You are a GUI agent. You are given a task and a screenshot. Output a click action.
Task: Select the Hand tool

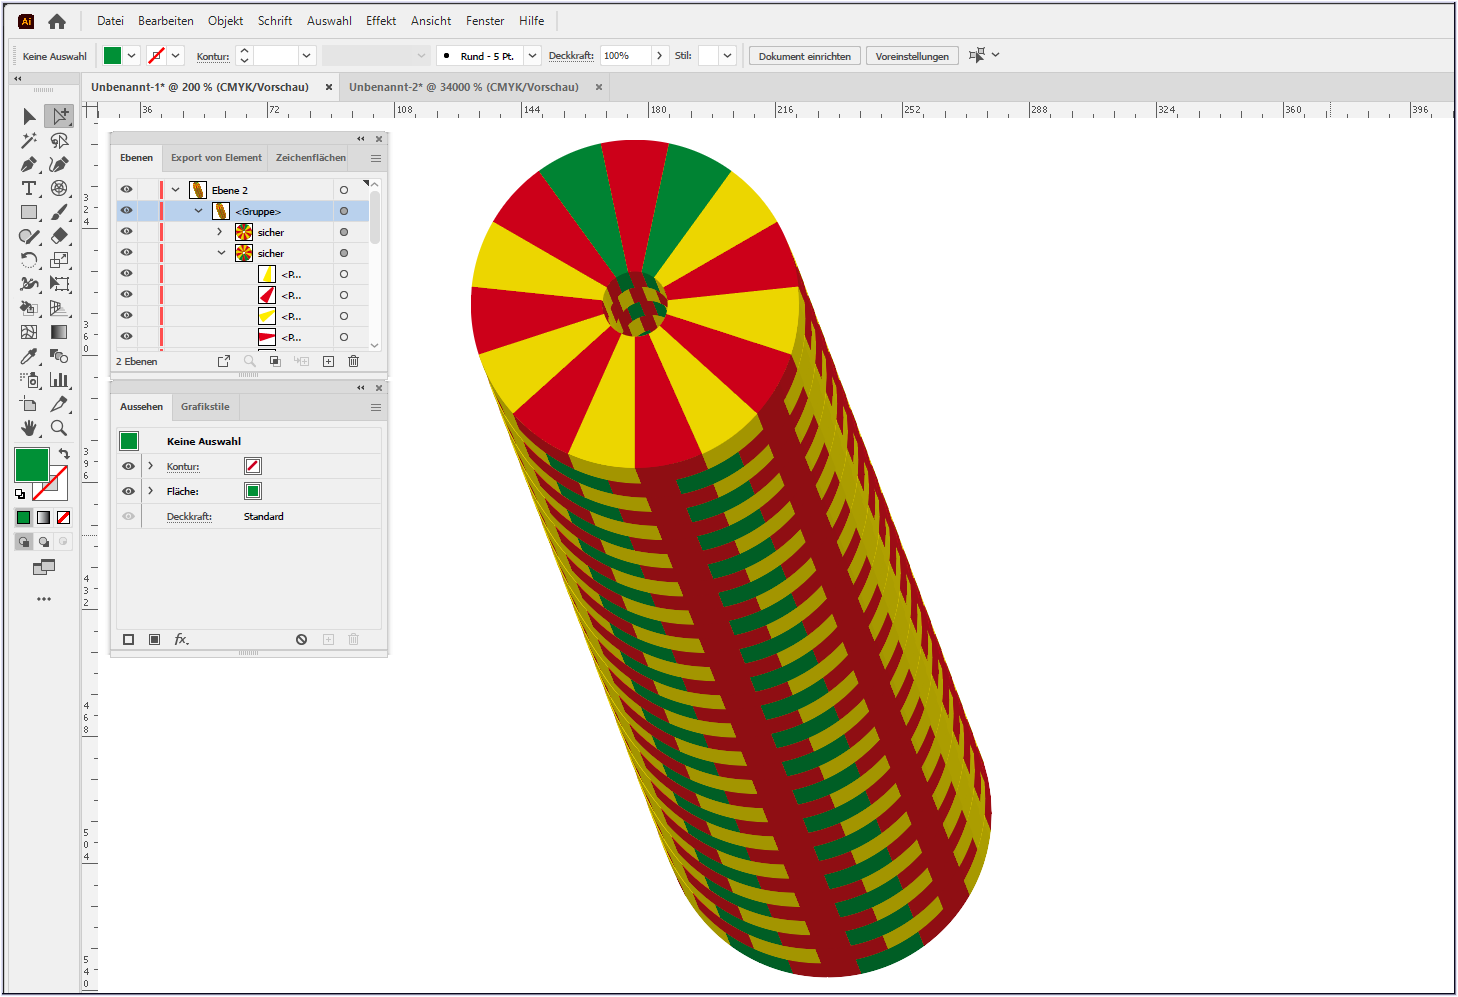(x=29, y=427)
